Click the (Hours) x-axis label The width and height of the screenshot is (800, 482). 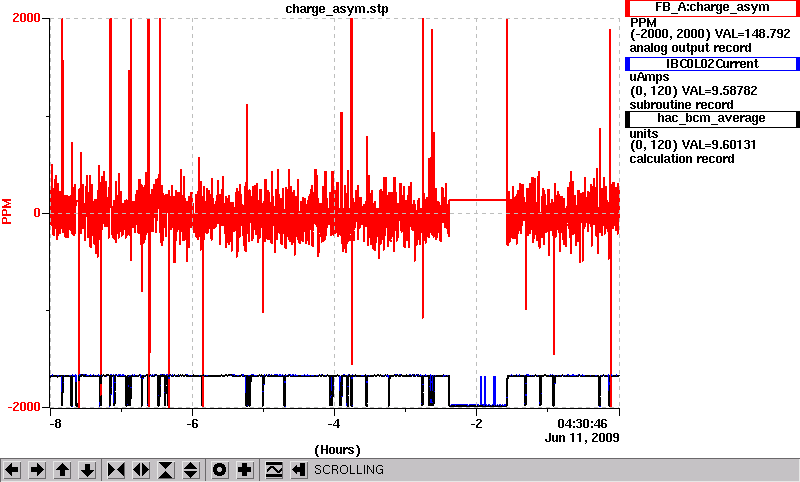click(337, 450)
